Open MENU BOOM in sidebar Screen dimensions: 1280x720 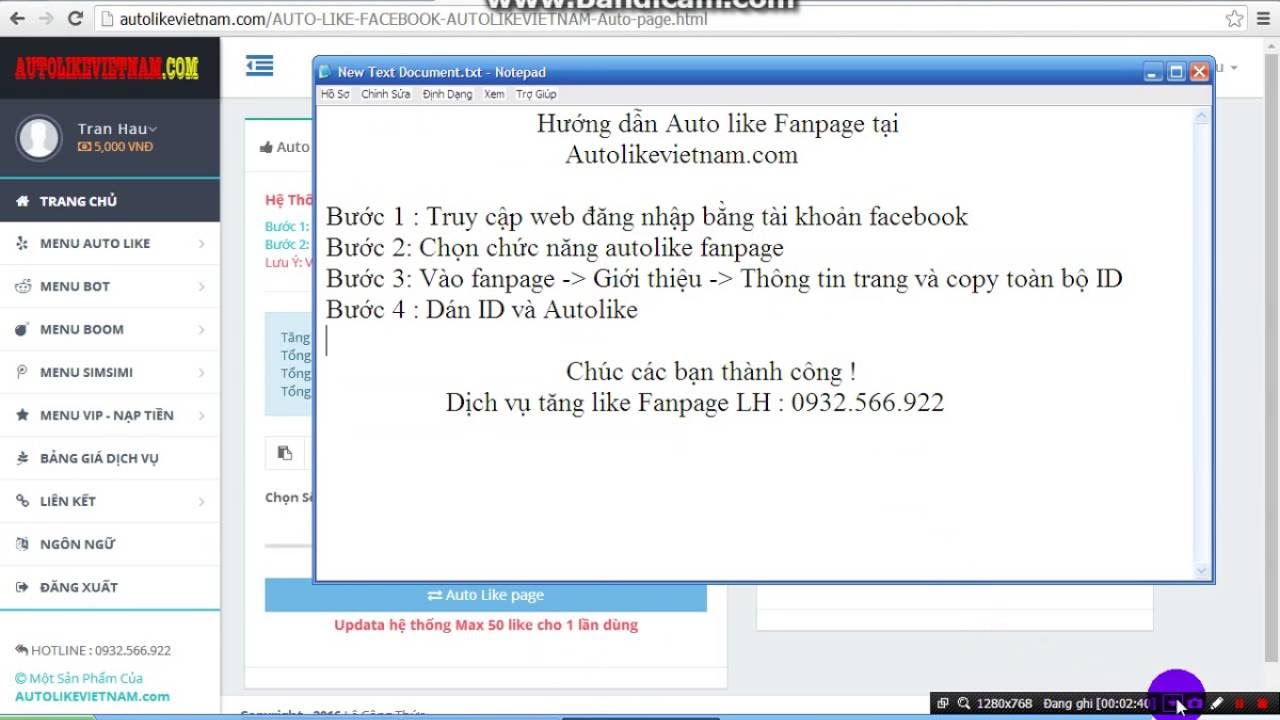110,329
